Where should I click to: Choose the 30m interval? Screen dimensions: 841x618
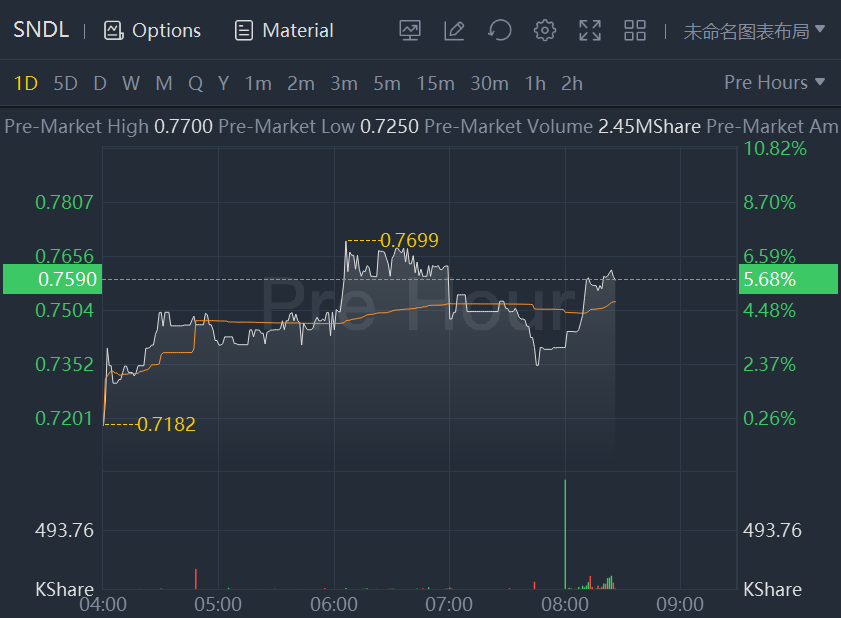coord(489,83)
